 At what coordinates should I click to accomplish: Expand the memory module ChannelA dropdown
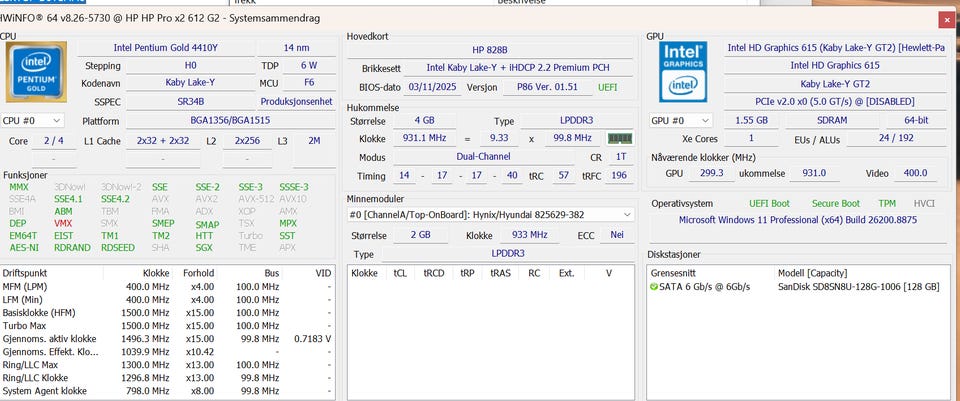coord(490,215)
